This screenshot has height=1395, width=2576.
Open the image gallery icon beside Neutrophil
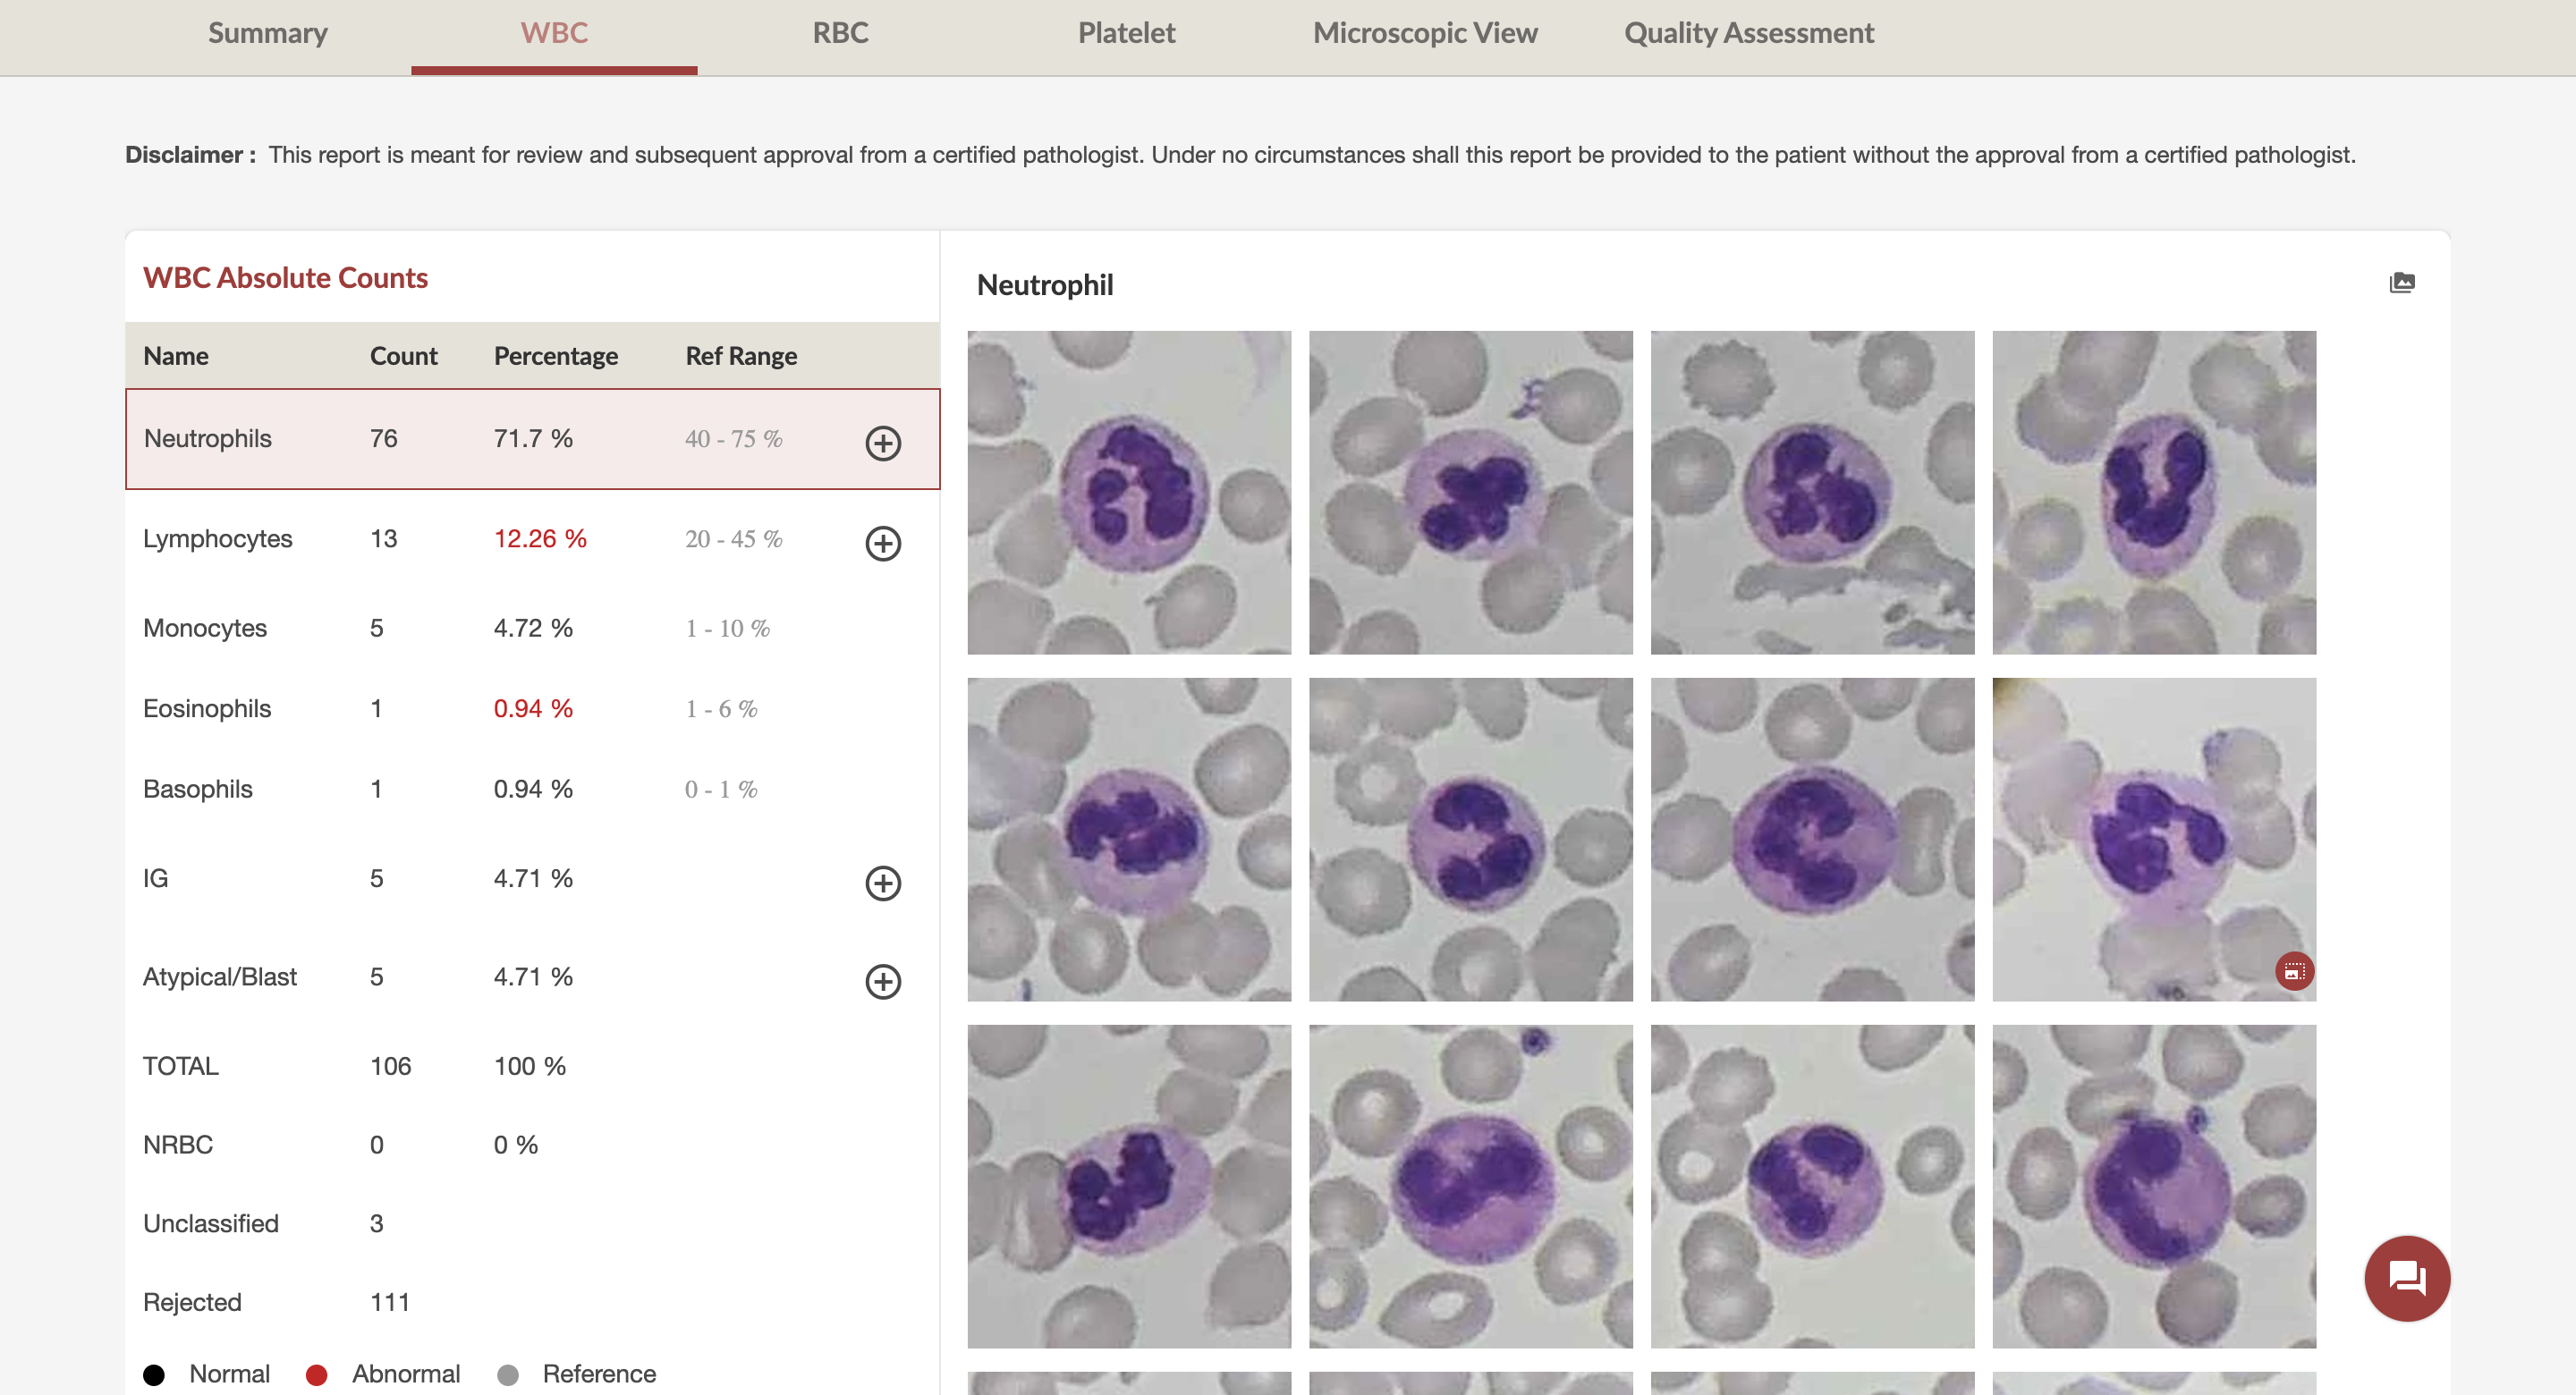click(2402, 283)
